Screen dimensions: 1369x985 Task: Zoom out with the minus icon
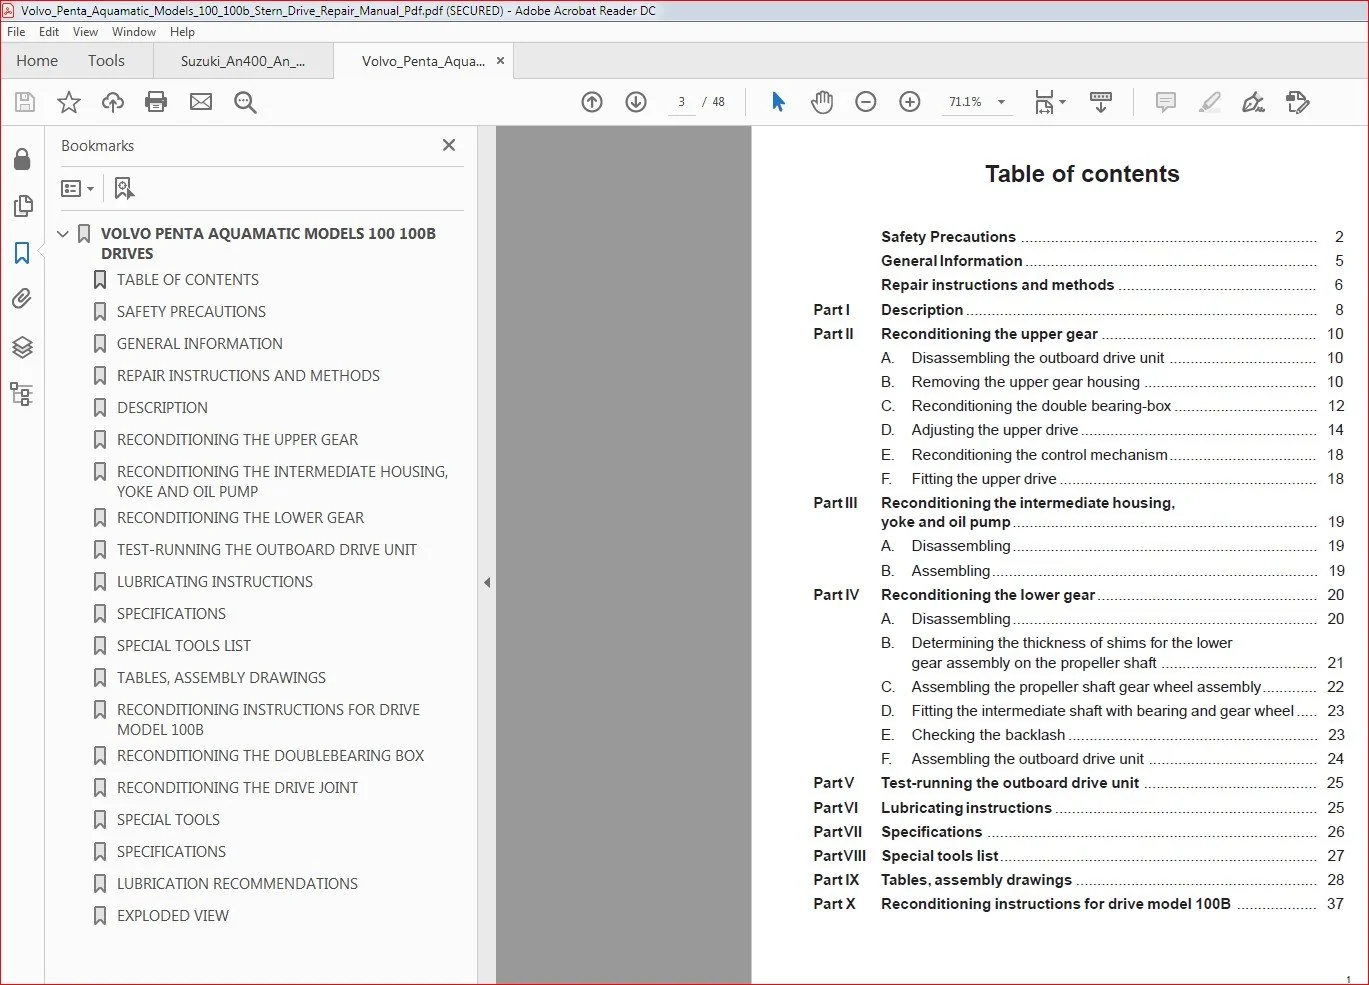click(x=866, y=102)
